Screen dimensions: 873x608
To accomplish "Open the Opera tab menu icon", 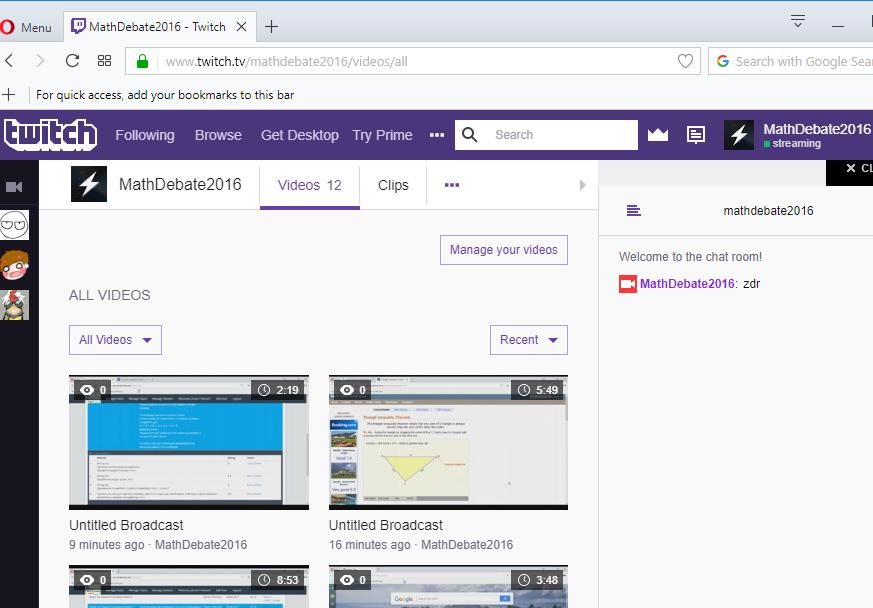I will (x=798, y=21).
